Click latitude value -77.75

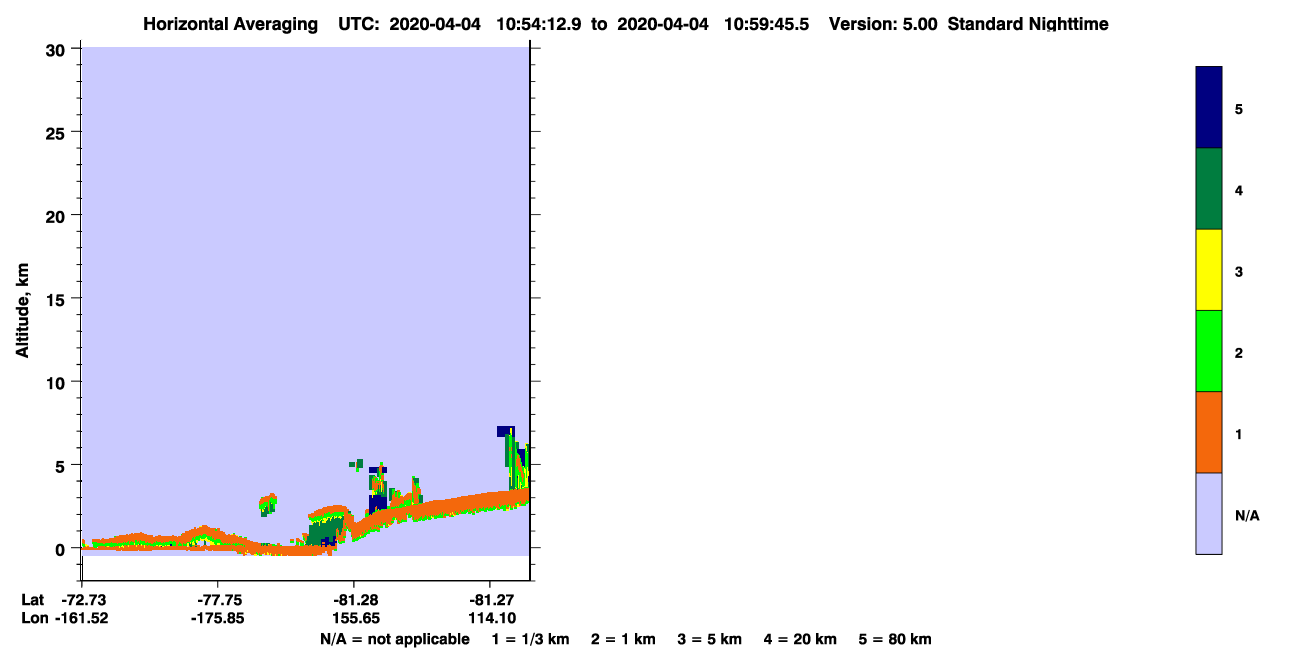(218, 600)
